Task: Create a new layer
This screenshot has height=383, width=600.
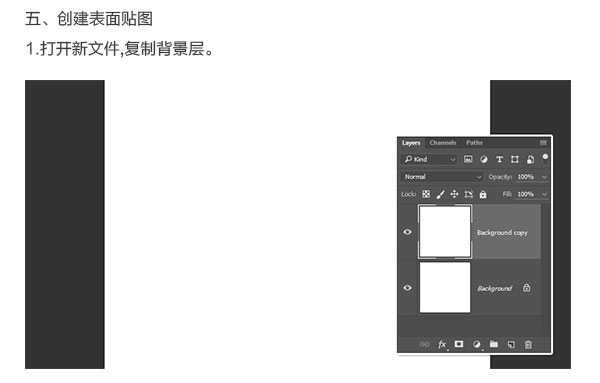Action: tap(511, 344)
